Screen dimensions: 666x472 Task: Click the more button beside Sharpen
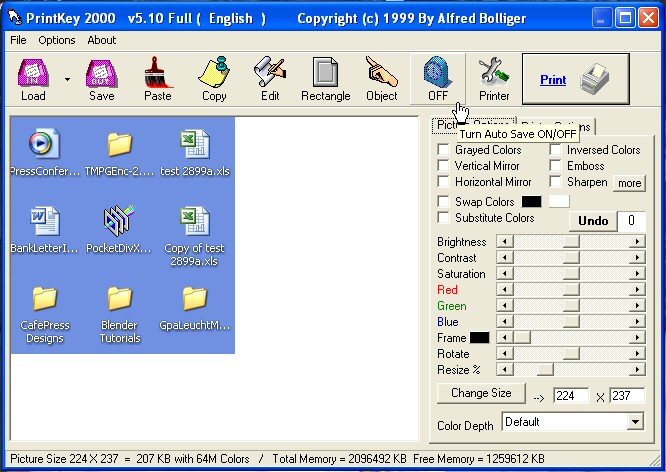point(629,183)
